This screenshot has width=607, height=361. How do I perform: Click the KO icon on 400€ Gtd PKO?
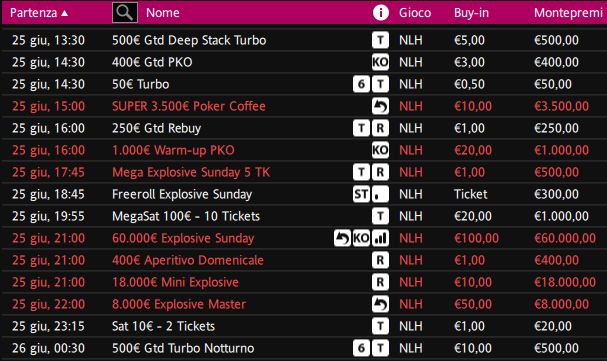tap(380, 62)
